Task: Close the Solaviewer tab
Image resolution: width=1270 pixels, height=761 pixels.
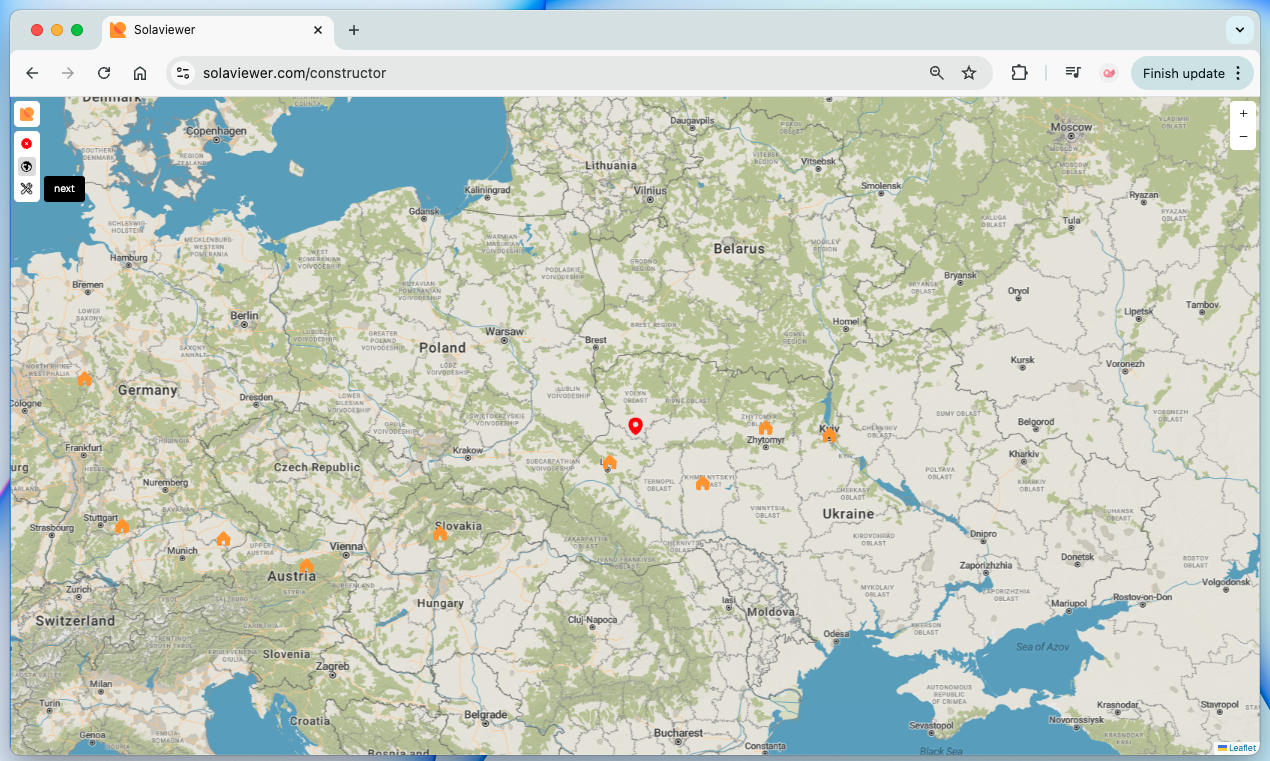Action: click(x=319, y=30)
